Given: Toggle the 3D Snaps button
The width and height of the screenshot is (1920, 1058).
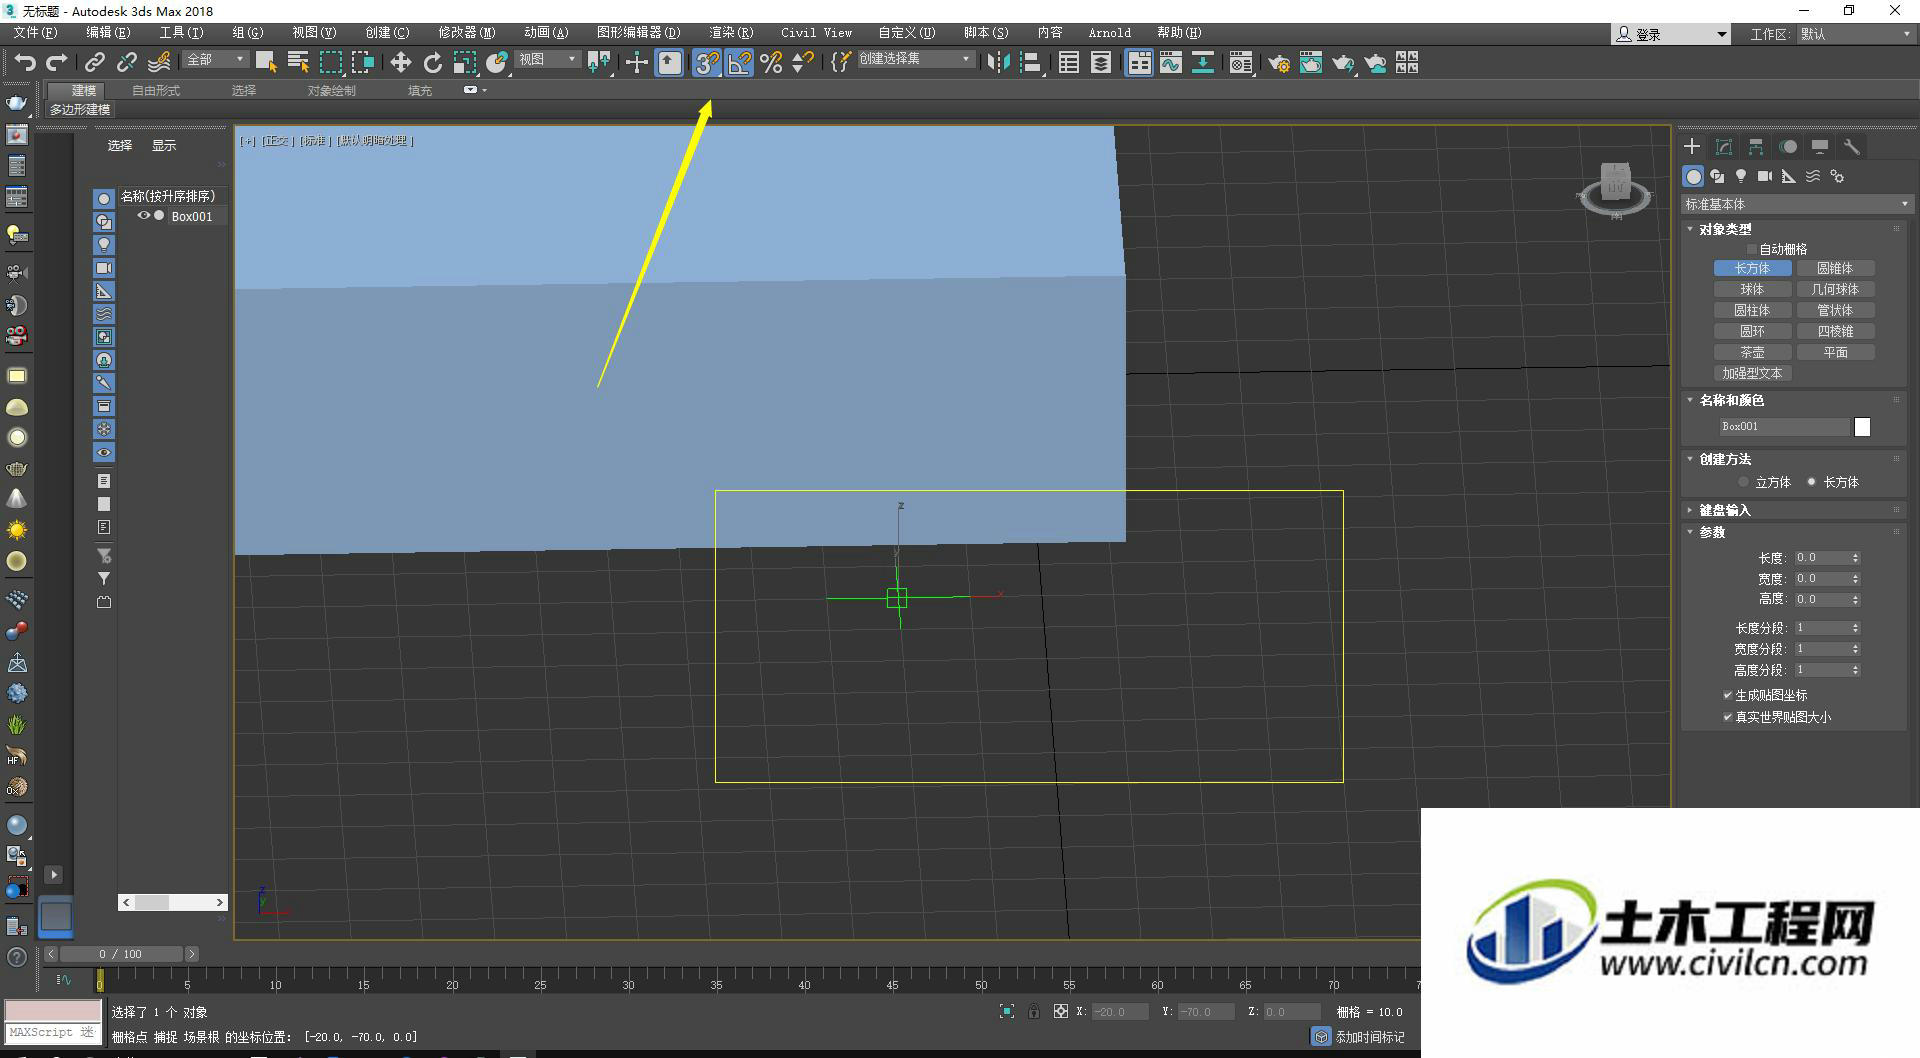Looking at the screenshot, I should point(707,63).
